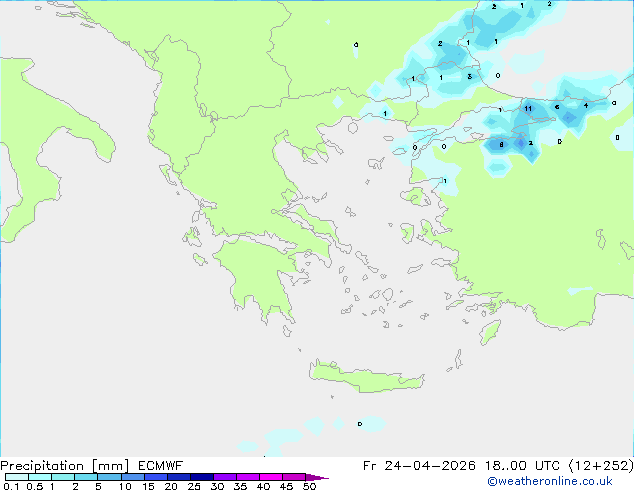
Task: Pick the 1–2 mm cyan legend swatch
Action: [x=63, y=477]
